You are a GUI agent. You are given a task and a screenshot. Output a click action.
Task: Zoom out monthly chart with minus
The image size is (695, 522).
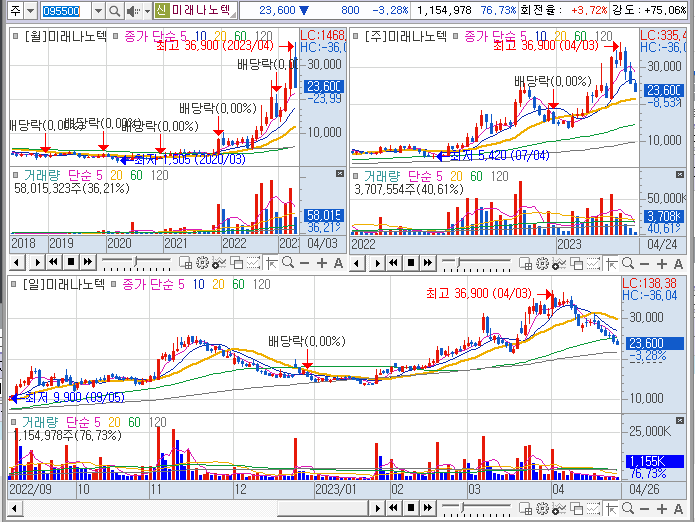click(x=305, y=263)
